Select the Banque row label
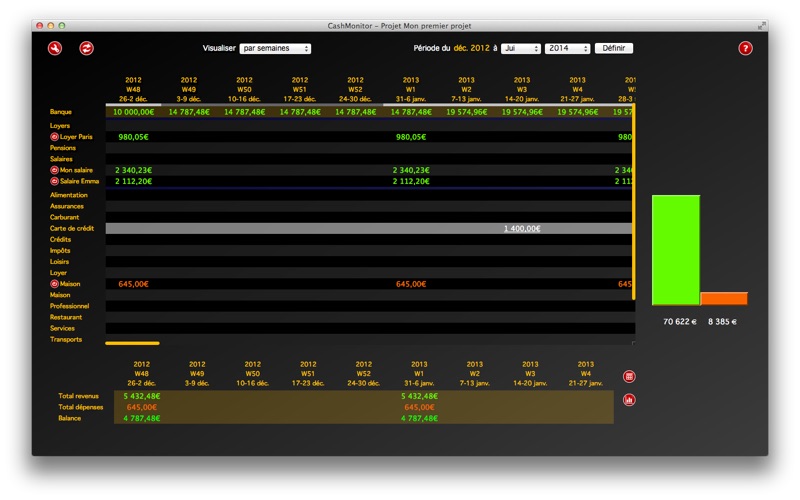800x500 pixels. (61, 112)
